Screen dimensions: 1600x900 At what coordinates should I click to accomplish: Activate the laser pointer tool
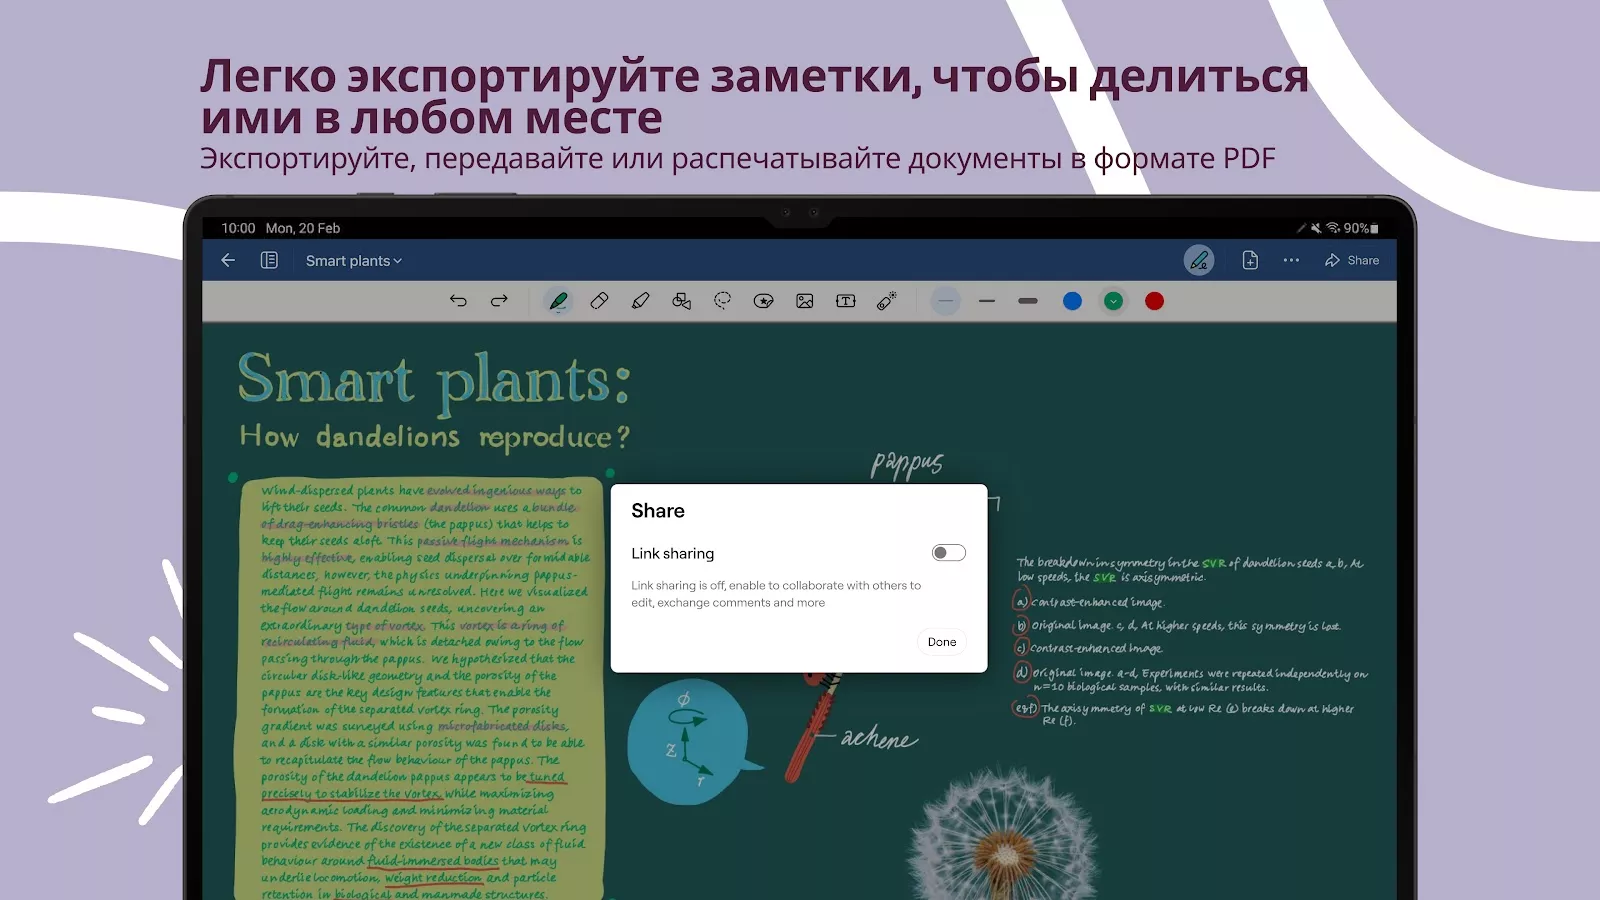tap(887, 301)
